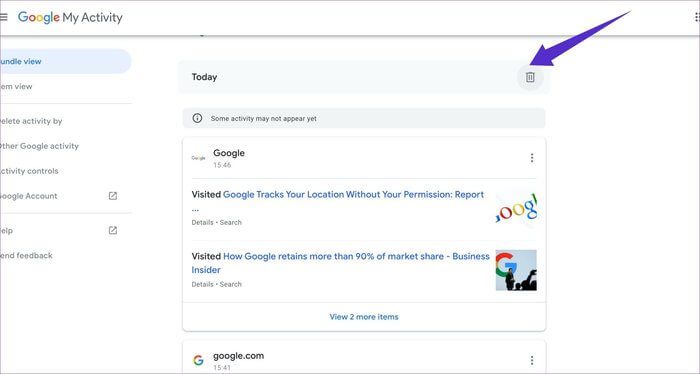Delete today's activity with trash icon

click(x=530, y=77)
